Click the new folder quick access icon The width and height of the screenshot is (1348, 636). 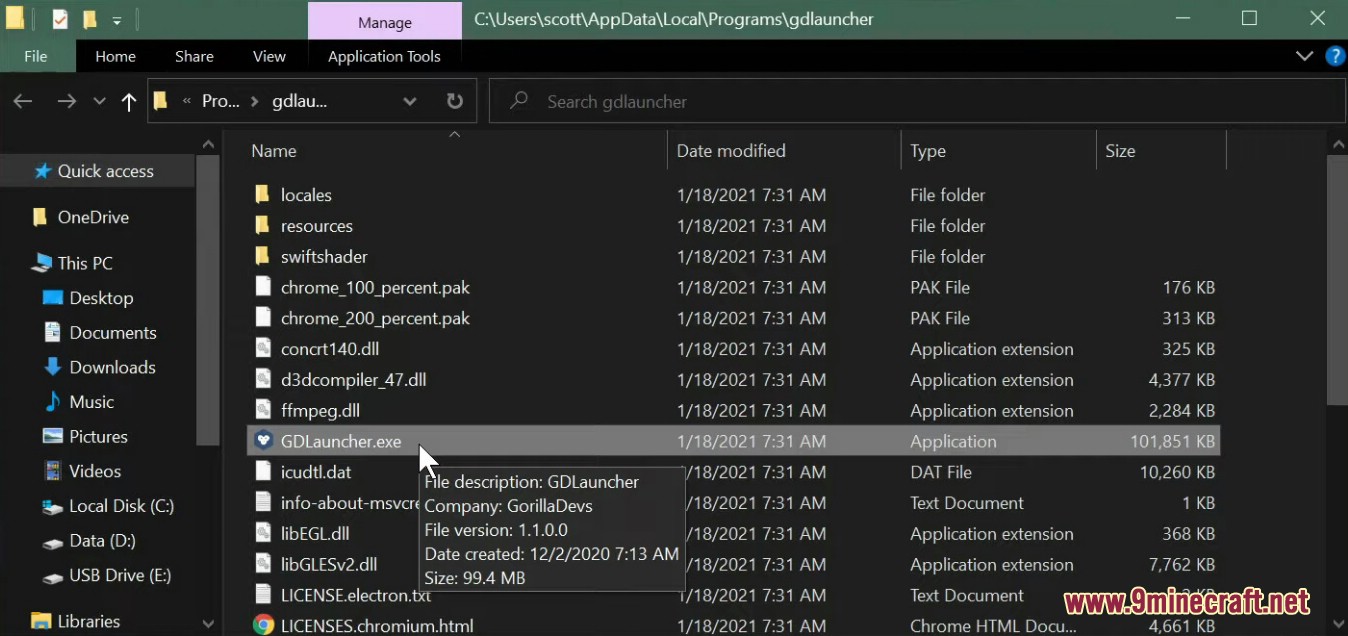pyautogui.click(x=89, y=19)
